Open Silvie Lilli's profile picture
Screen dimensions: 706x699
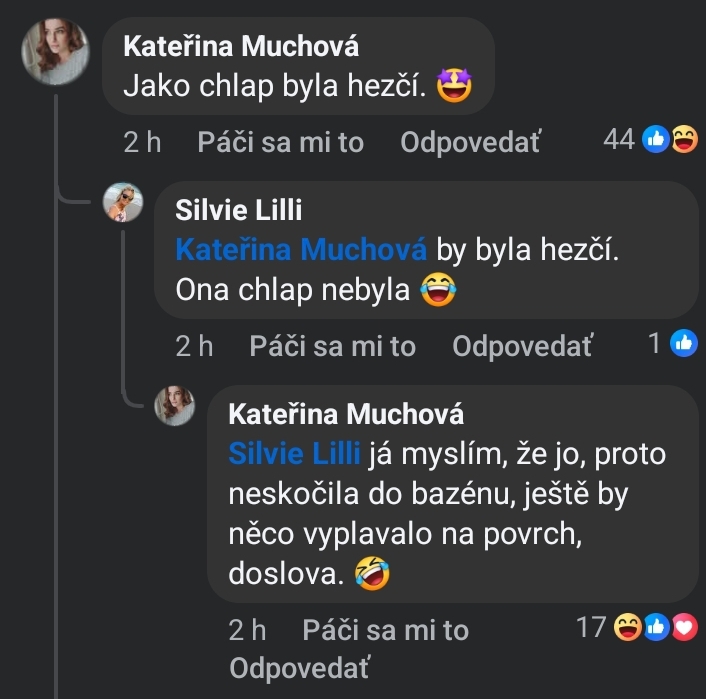pos(124,203)
